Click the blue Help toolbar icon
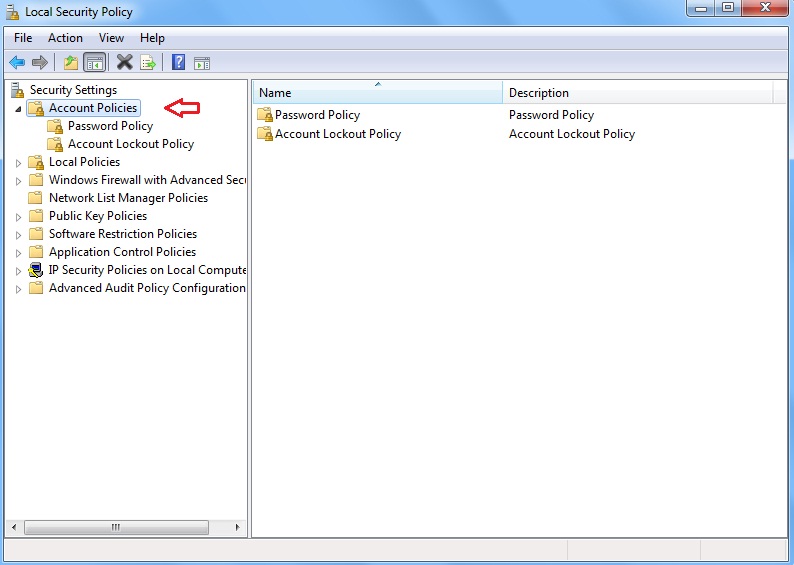The width and height of the screenshot is (794, 565). [178, 62]
